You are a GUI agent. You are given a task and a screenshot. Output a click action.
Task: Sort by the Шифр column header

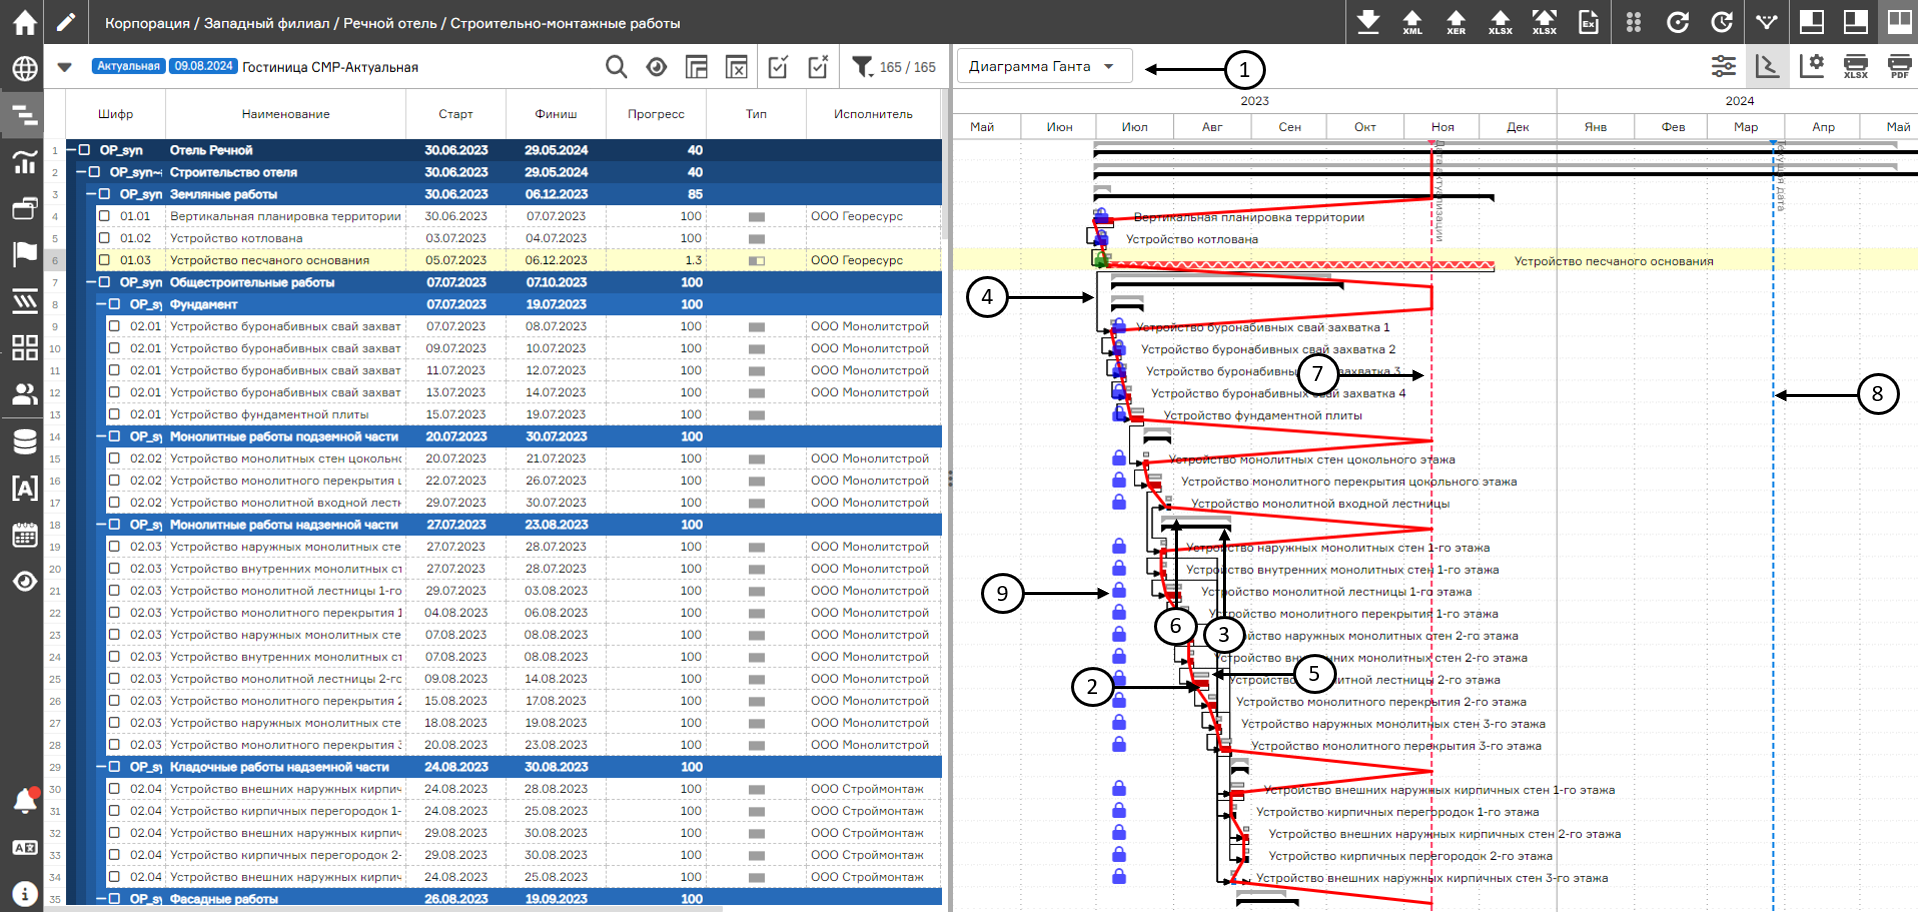(x=115, y=114)
